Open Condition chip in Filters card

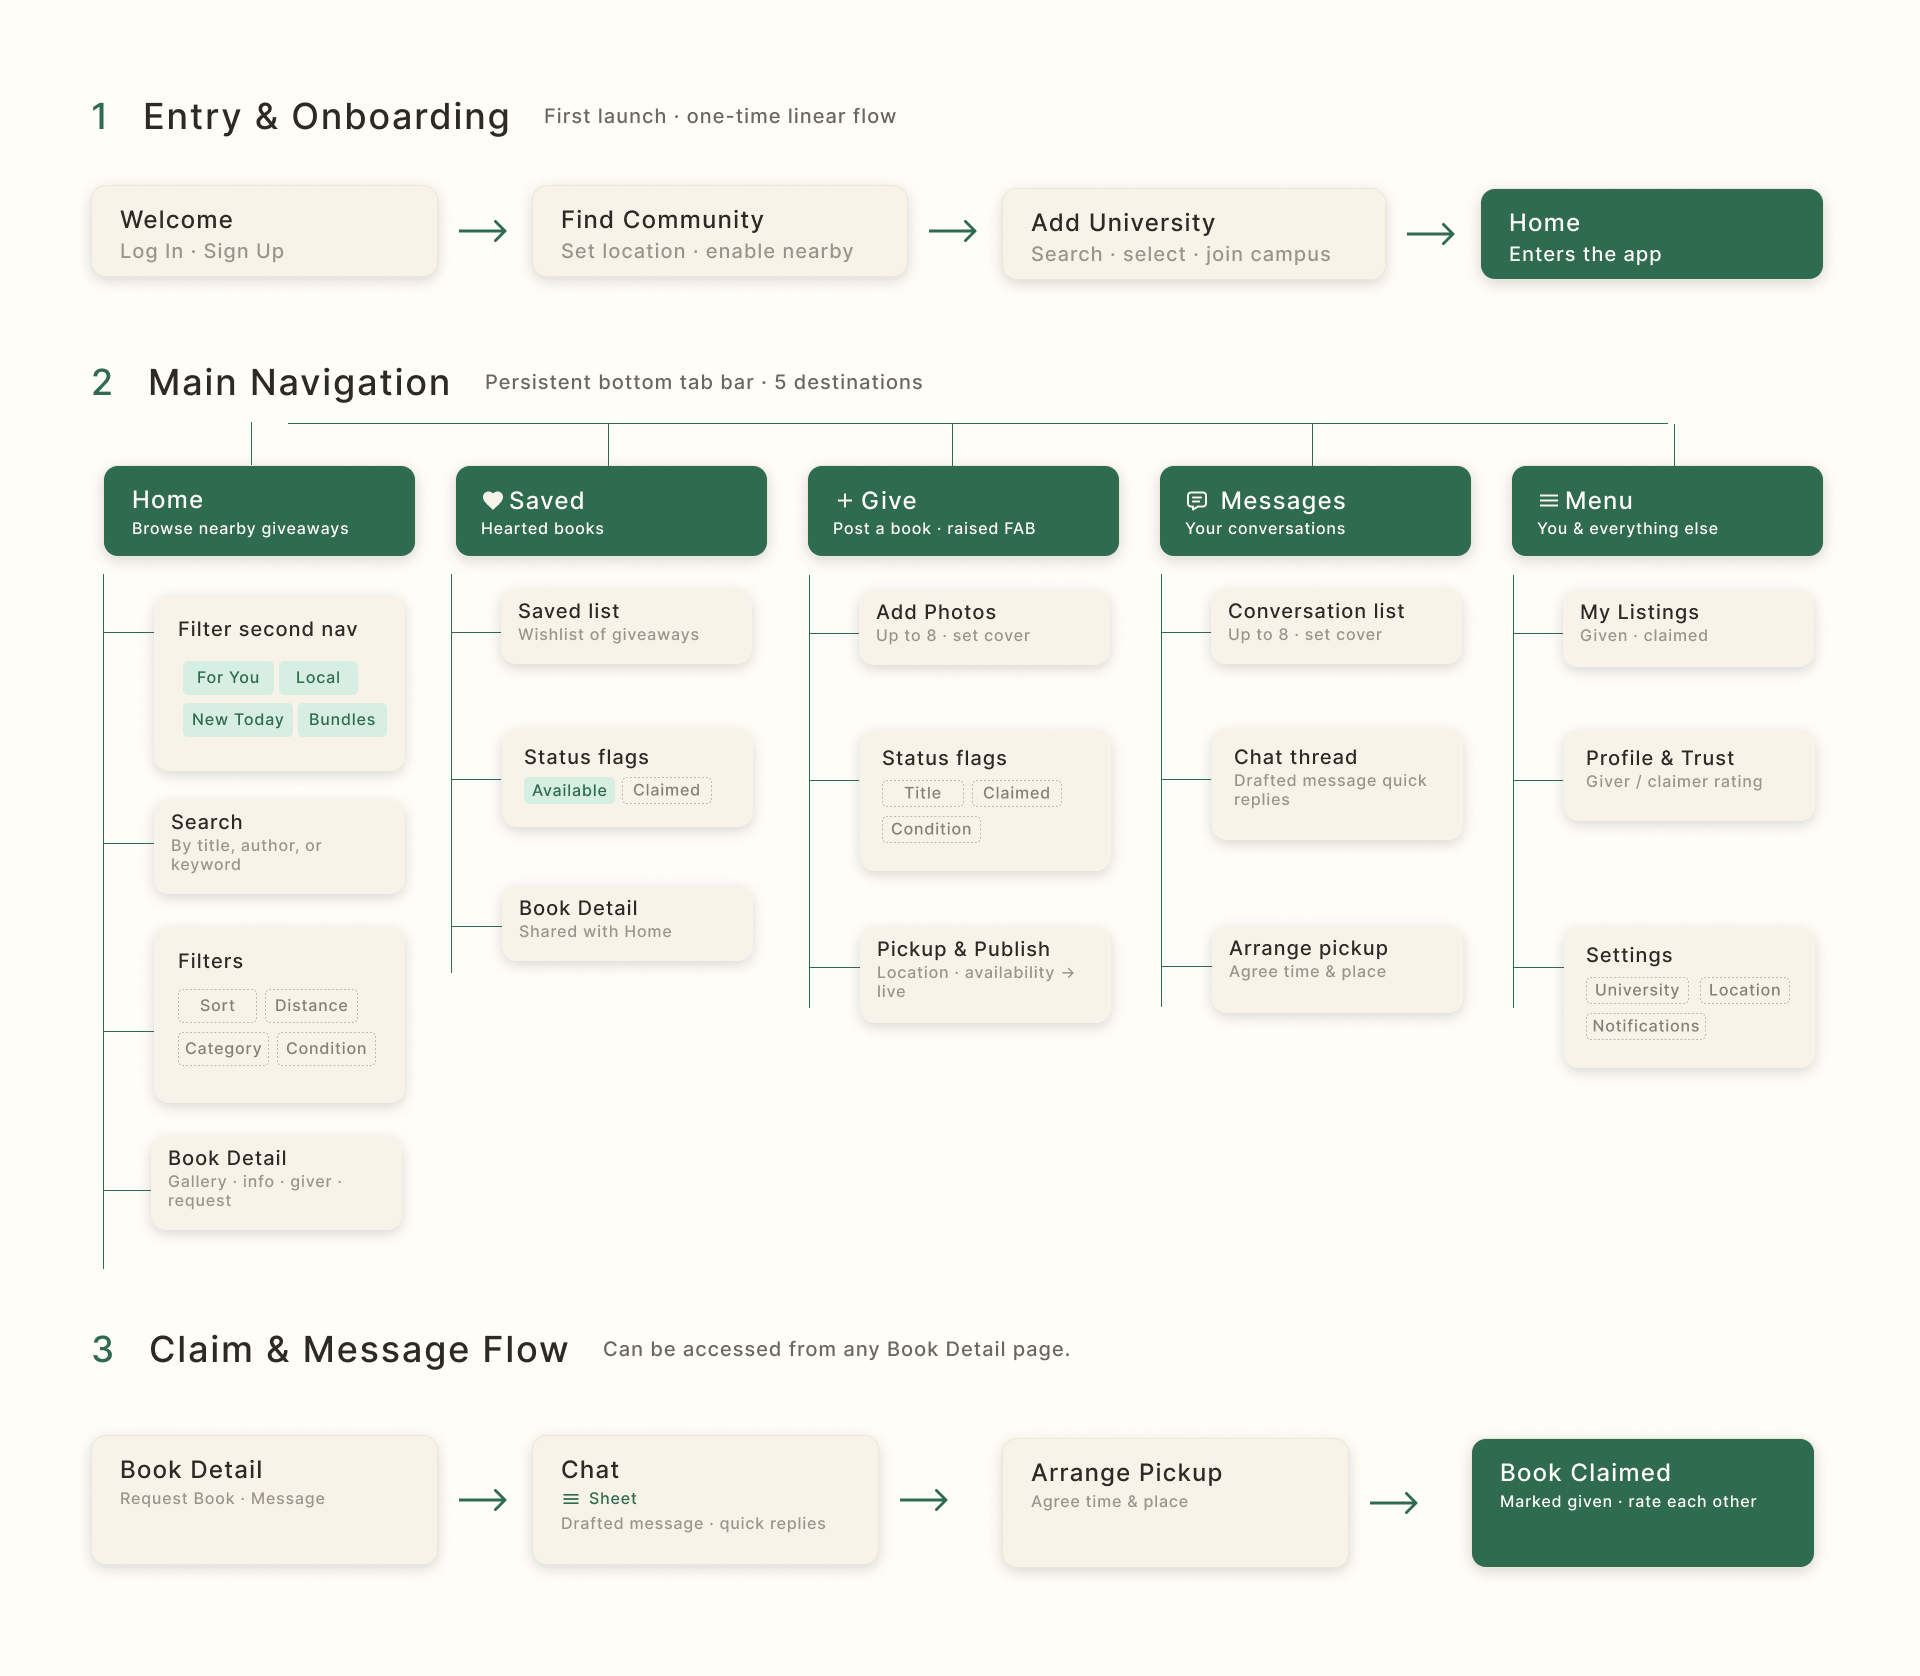326,1048
